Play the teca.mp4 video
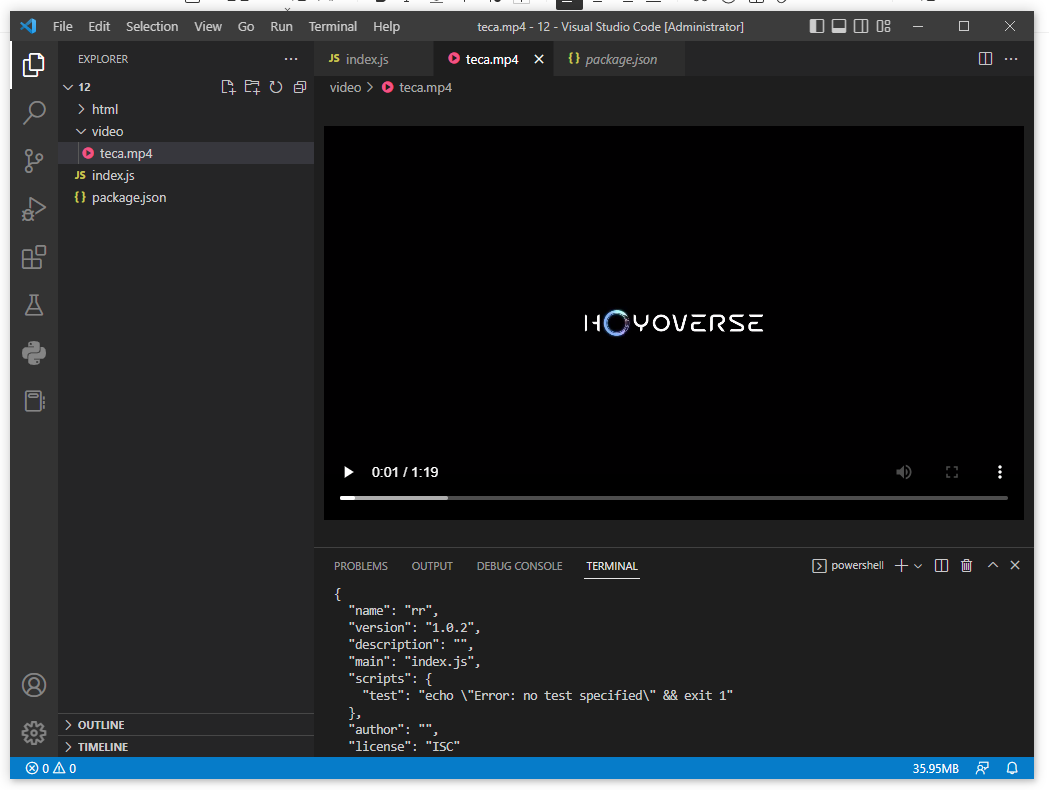Viewport: 1049px width, 790px height. click(348, 472)
